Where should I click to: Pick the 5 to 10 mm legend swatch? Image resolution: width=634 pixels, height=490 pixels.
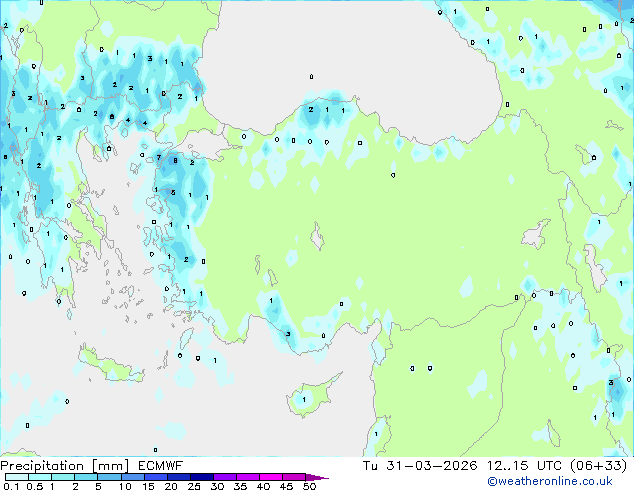point(109,477)
